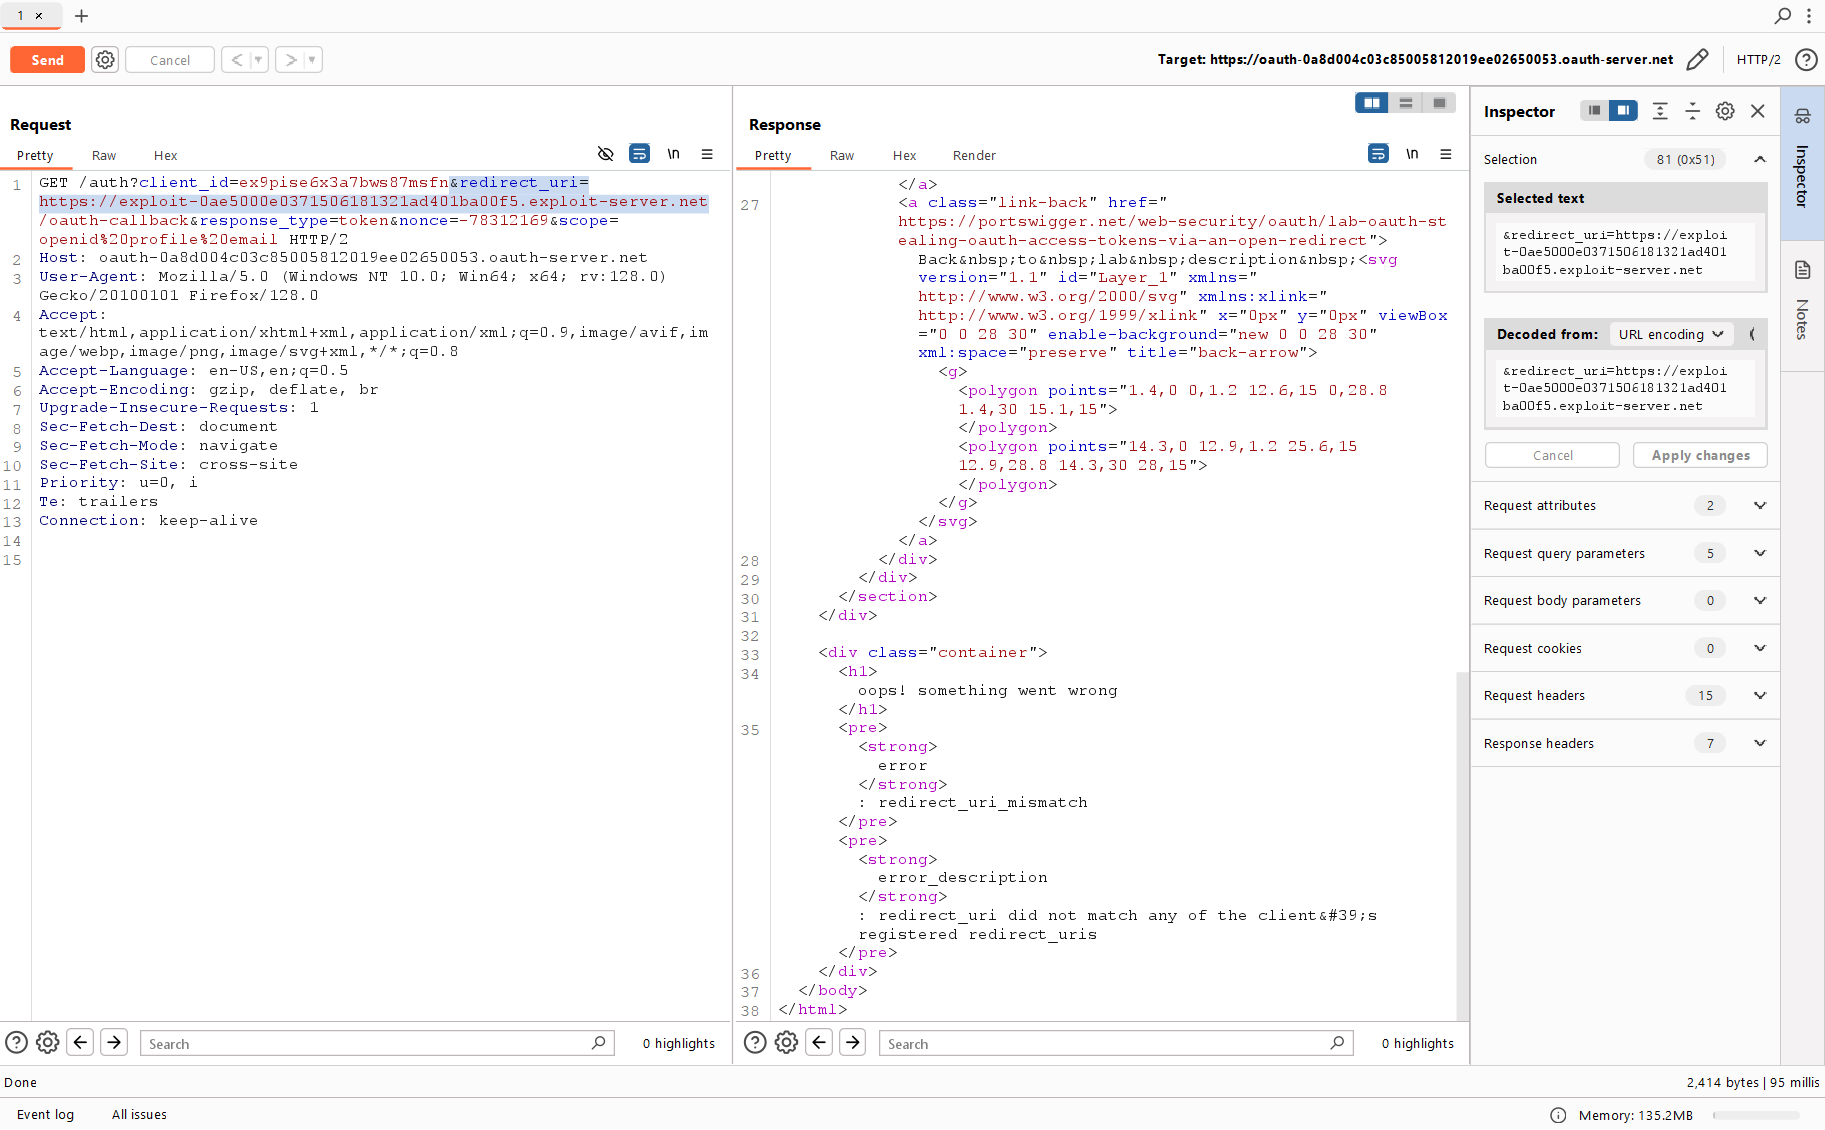1825x1130 pixels.
Task: Jump to next response search match
Action: pos(853,1042)
